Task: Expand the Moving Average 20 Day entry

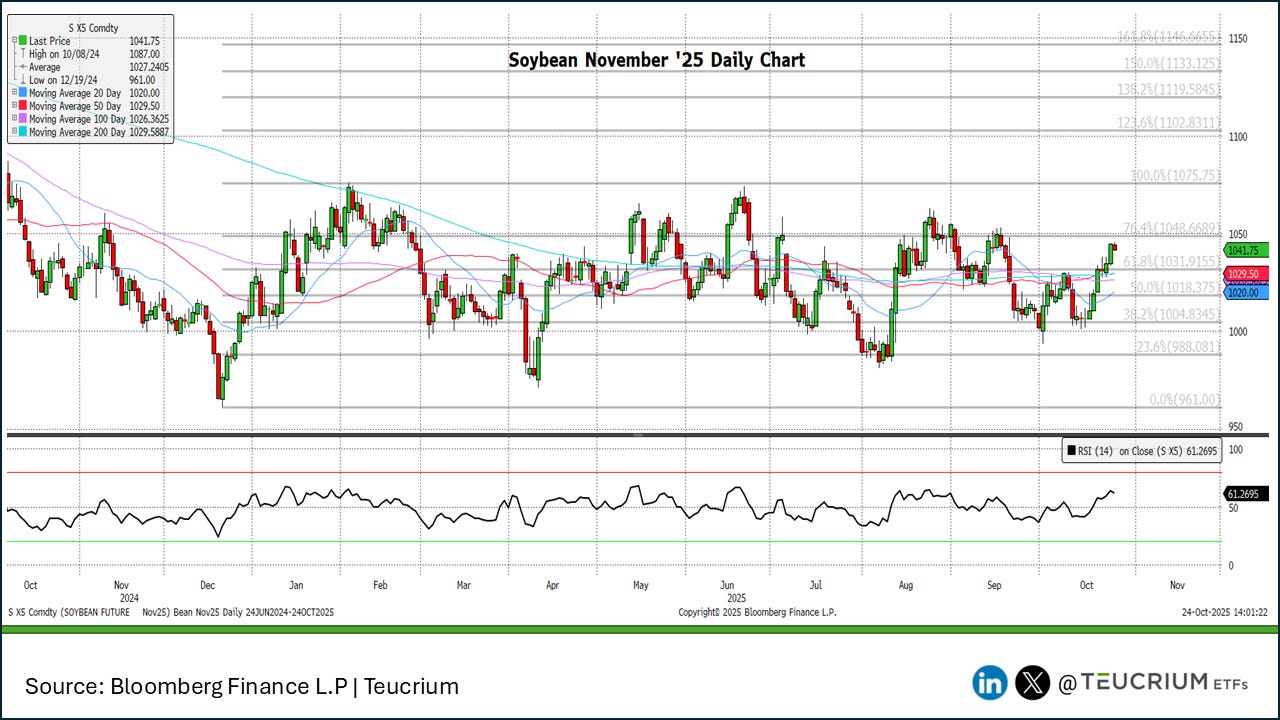Action: coord(12,93)
